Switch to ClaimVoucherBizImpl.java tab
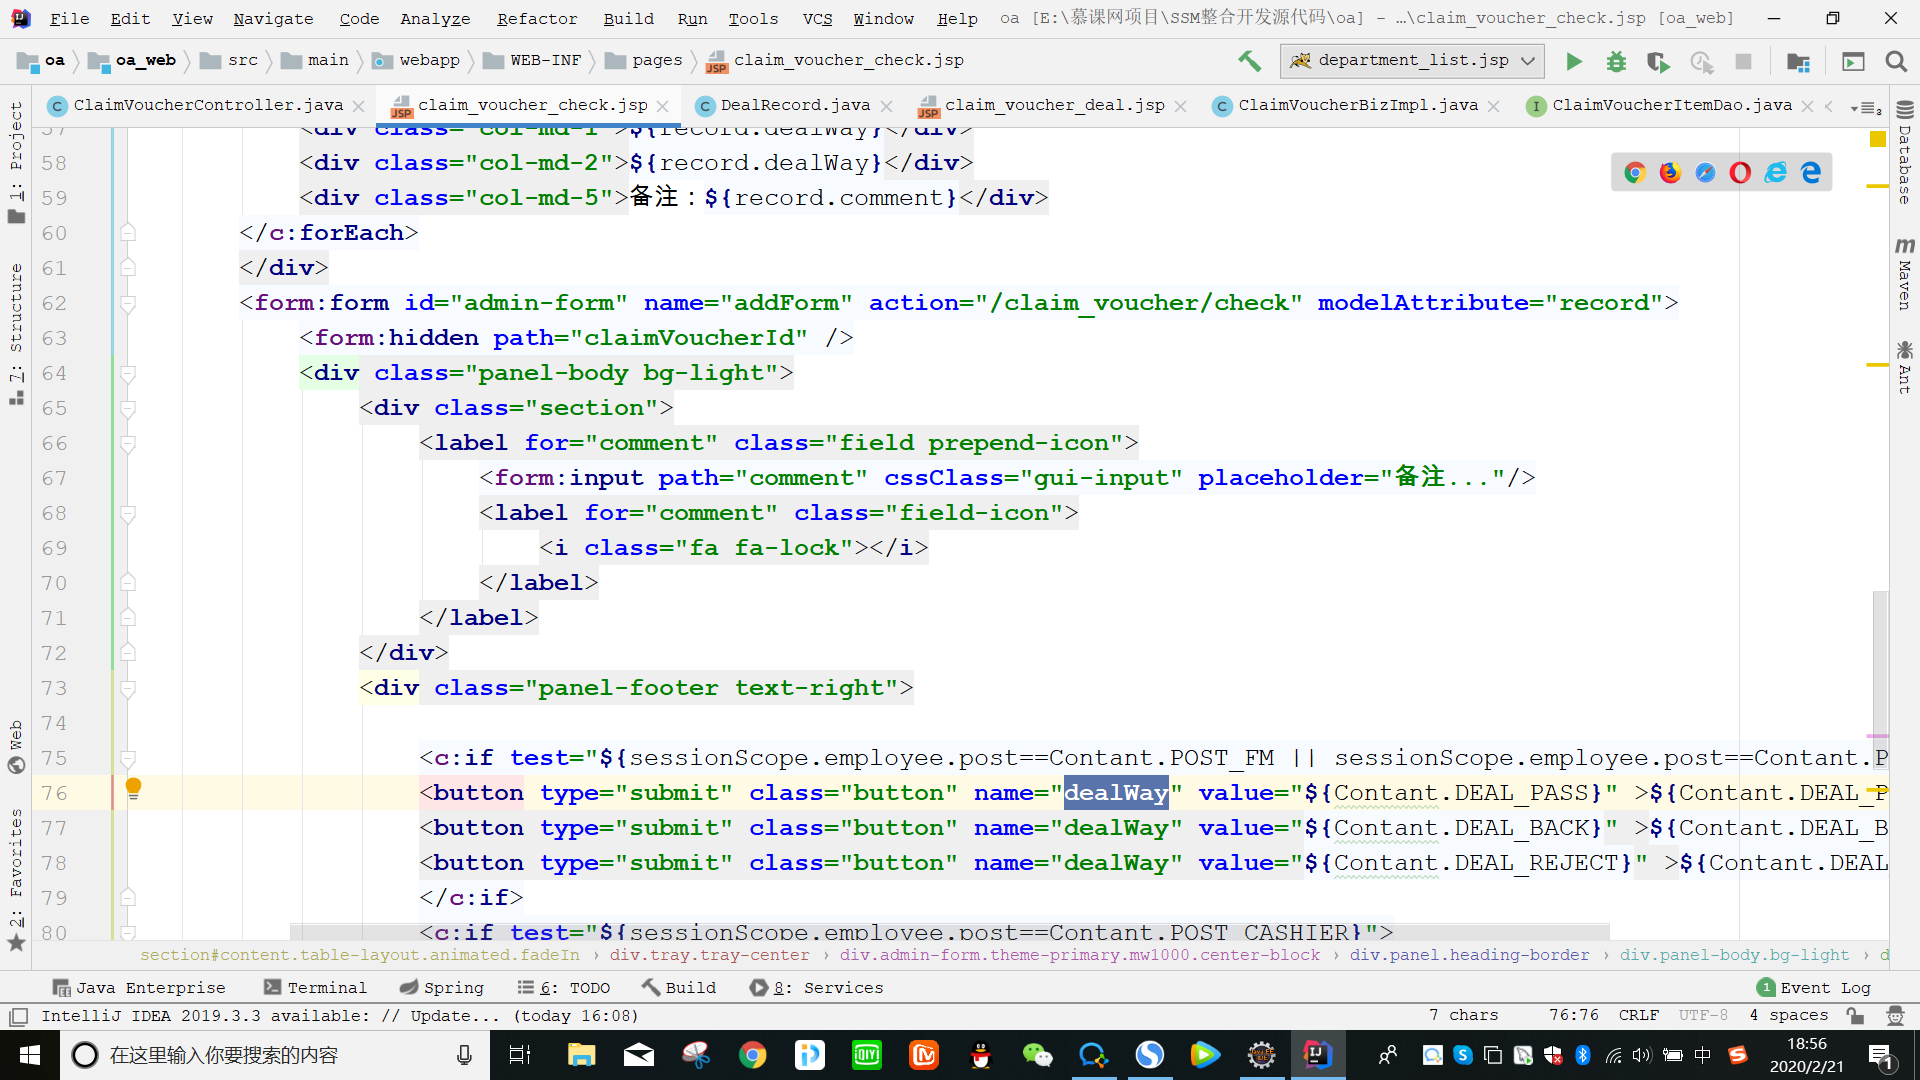 point(1357,105)
